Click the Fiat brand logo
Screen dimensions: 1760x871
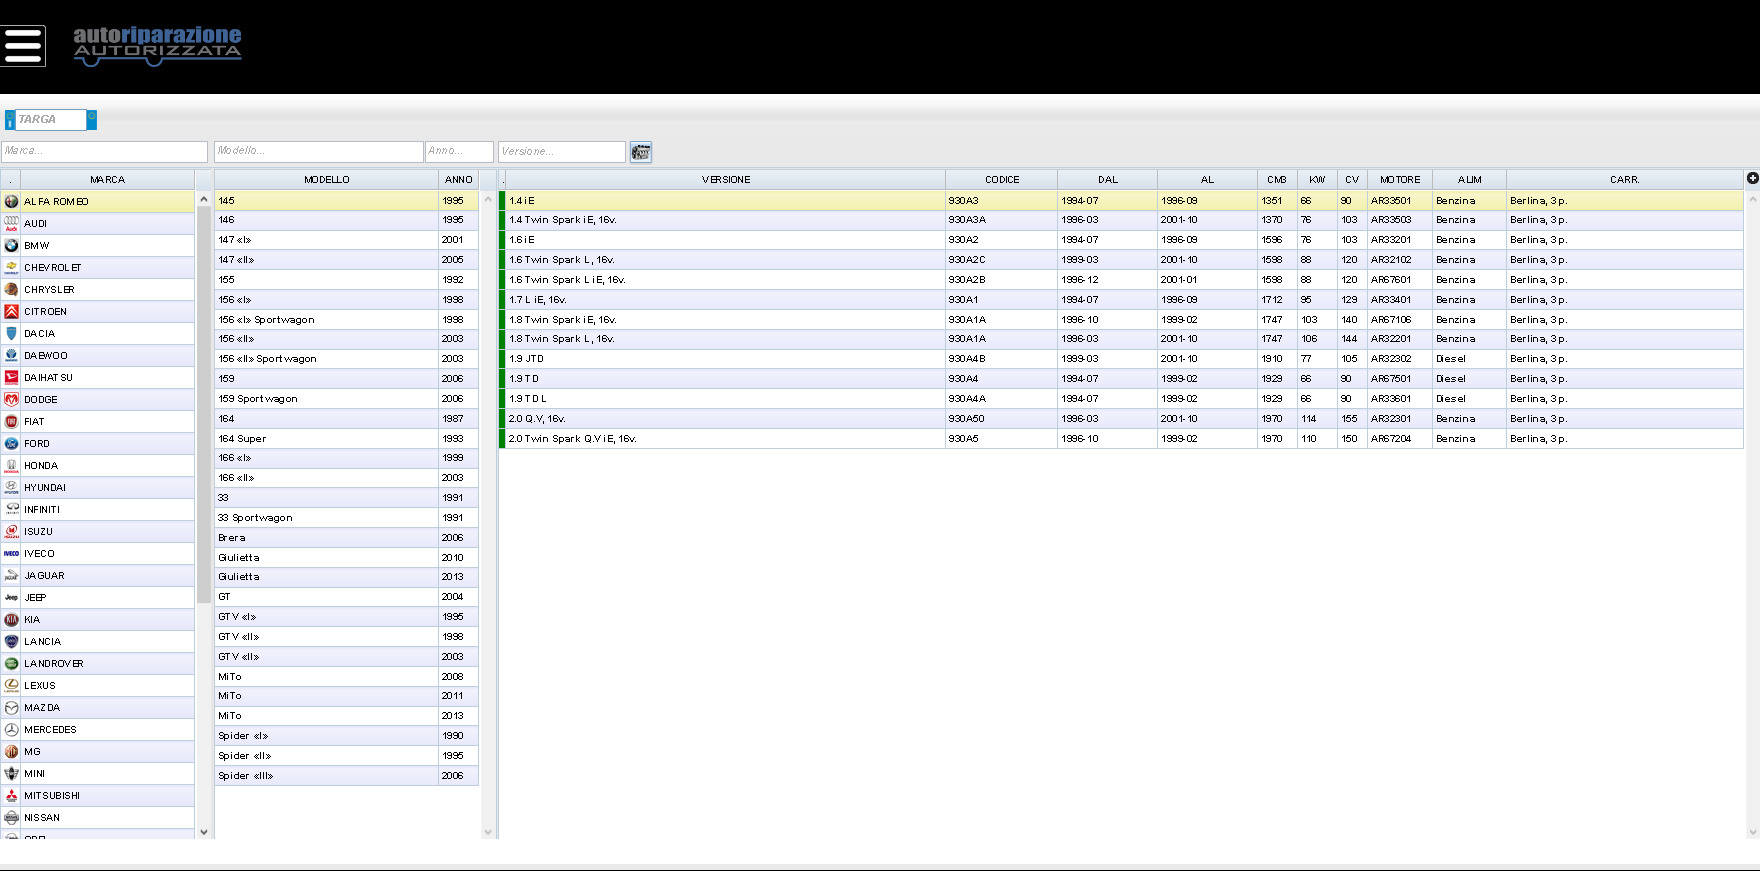[11, 421]
